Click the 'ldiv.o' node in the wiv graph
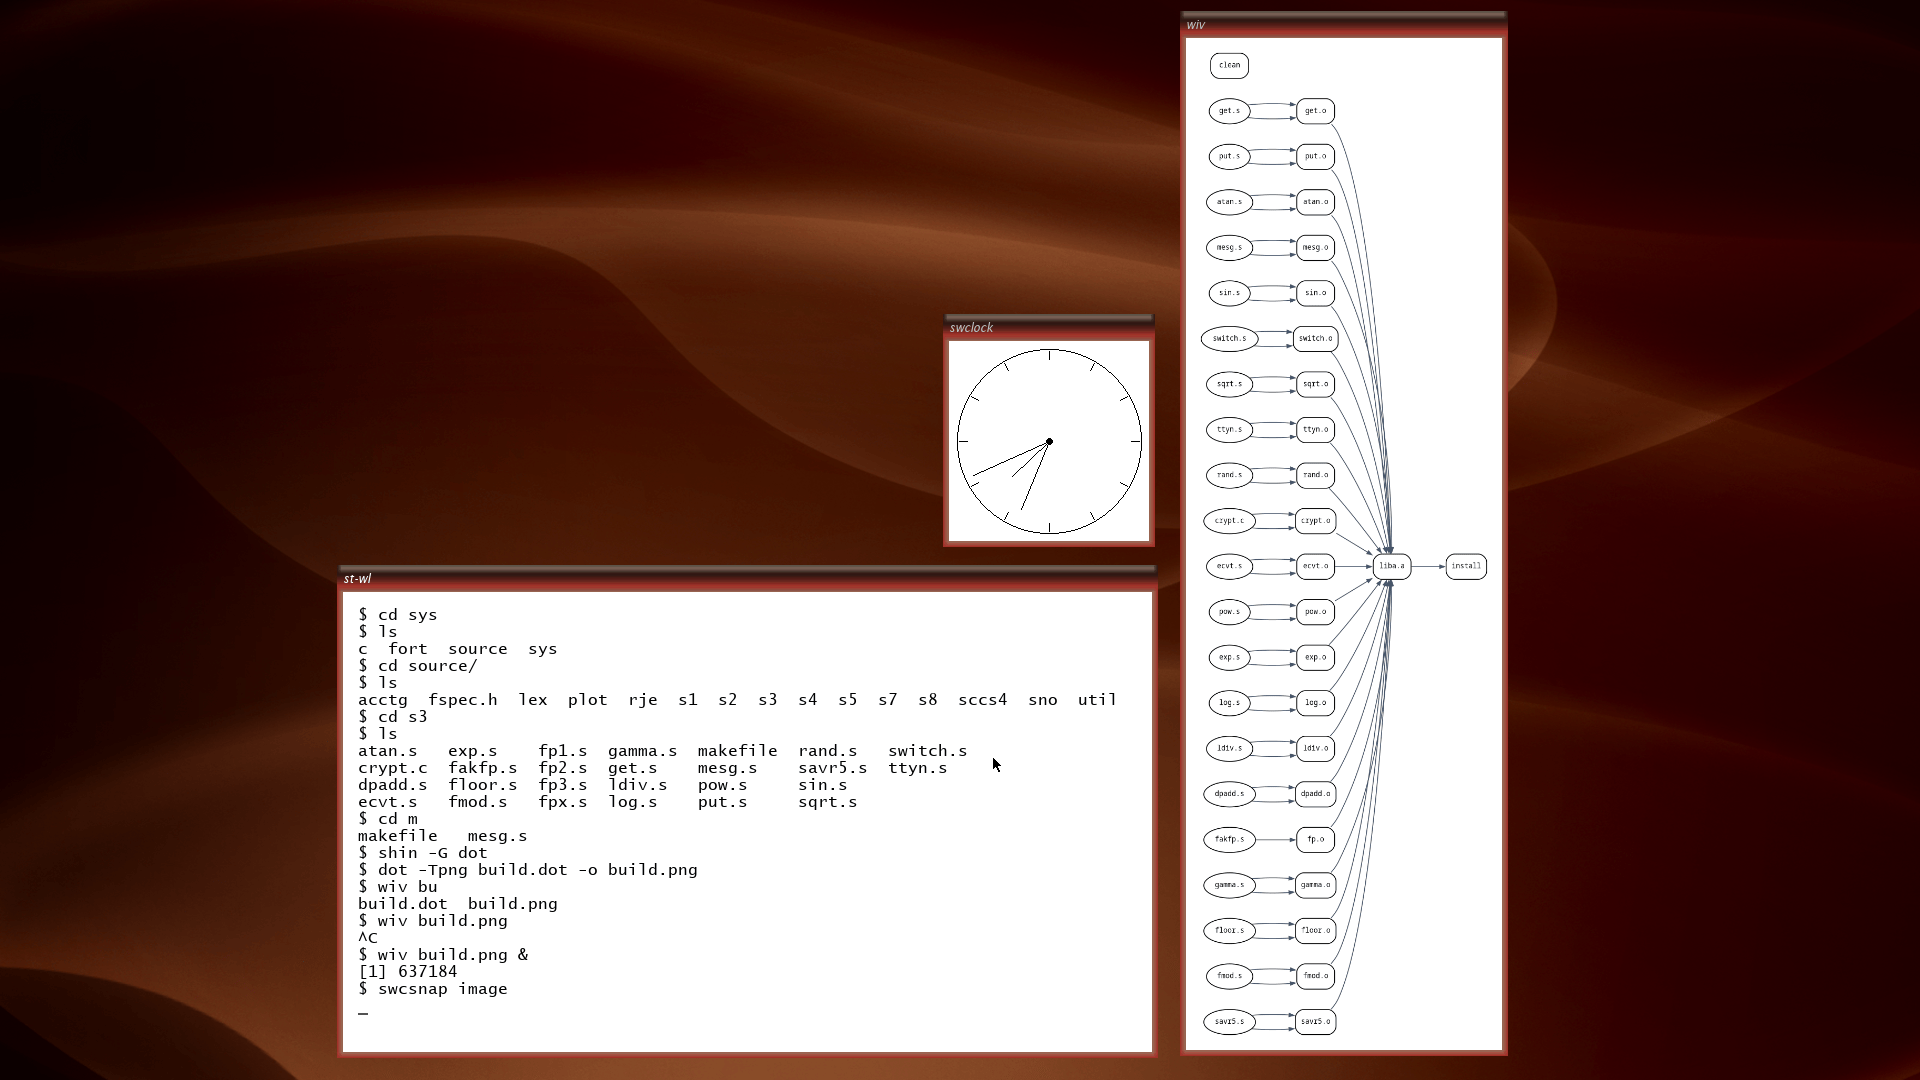 pyautogui.click(x=1315, y=748)
